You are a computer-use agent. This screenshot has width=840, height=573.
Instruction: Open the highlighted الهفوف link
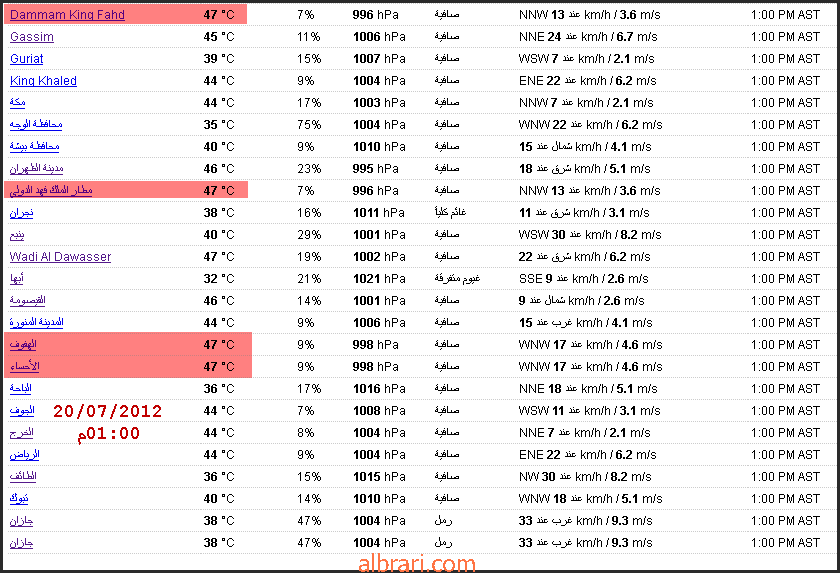[23, 344]
